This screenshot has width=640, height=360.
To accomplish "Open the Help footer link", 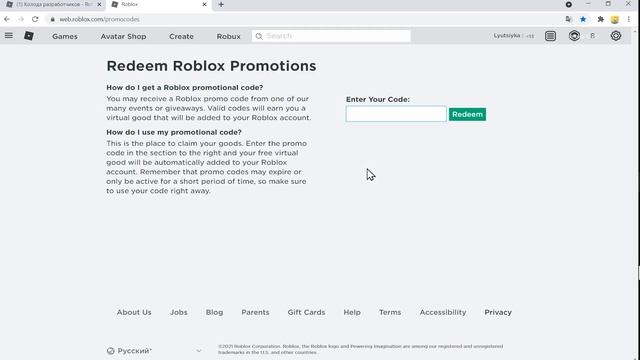I will click(x=352, y=312).
